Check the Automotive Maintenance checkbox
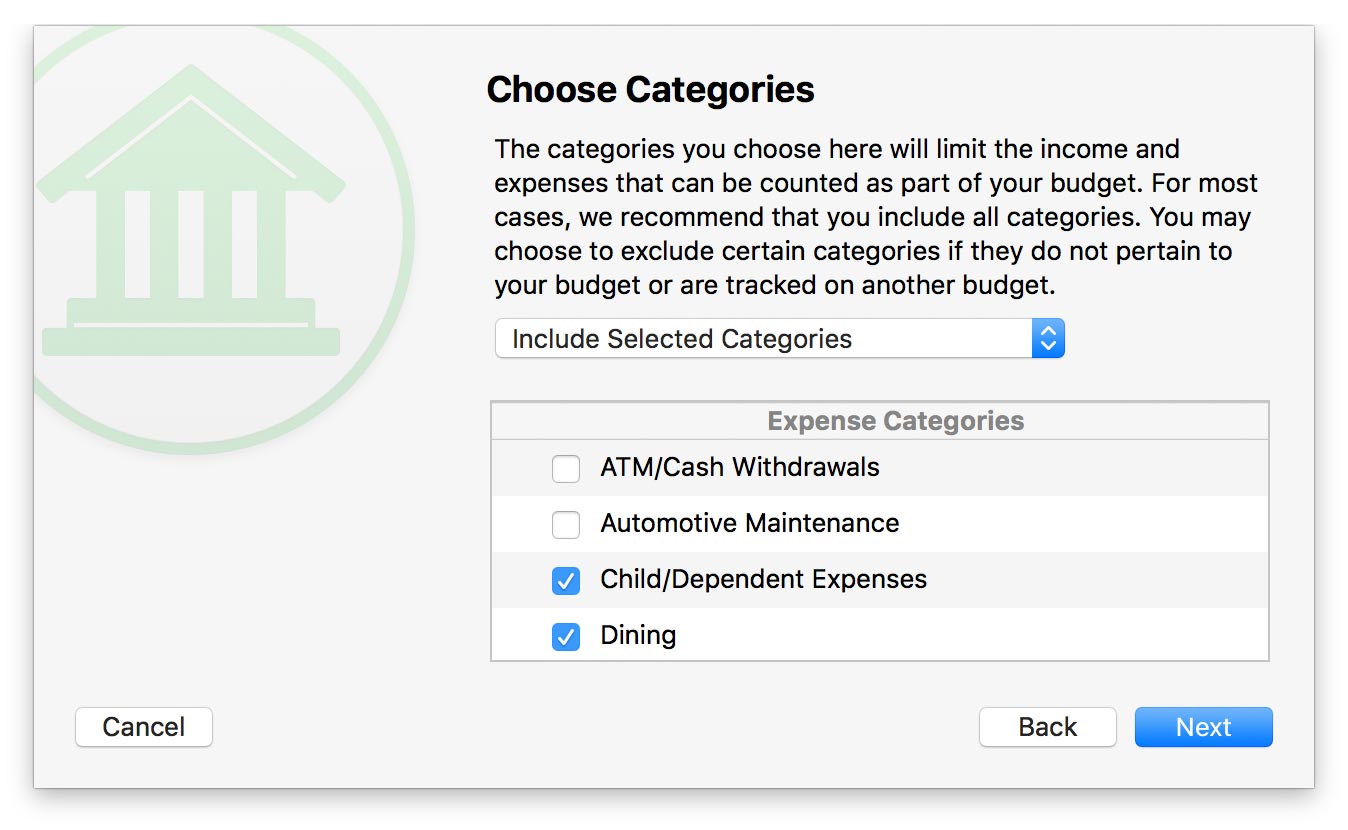This screenshot has height=830, width=1348. [x=566, y=524]
